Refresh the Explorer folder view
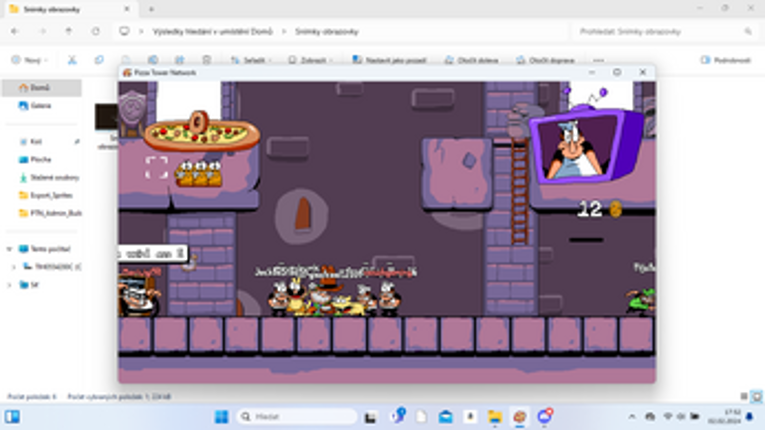 coord(96,31)
